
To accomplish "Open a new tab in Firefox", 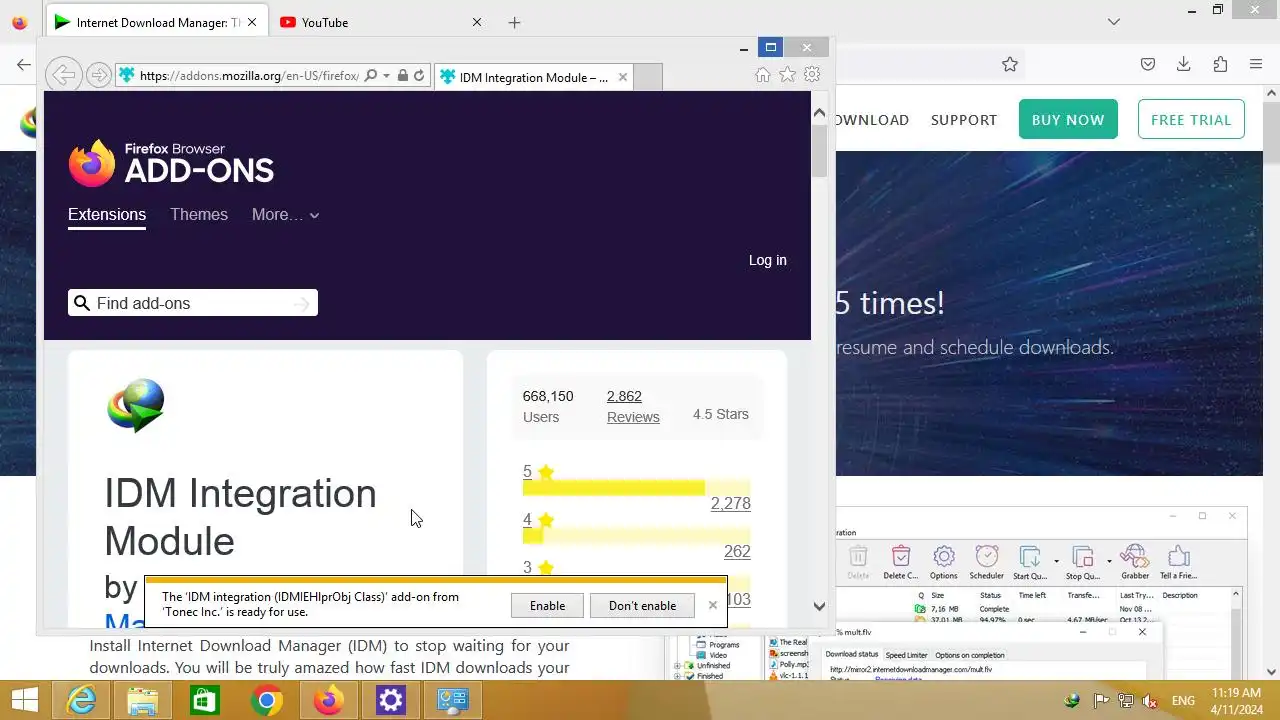I will pos(514,22).
